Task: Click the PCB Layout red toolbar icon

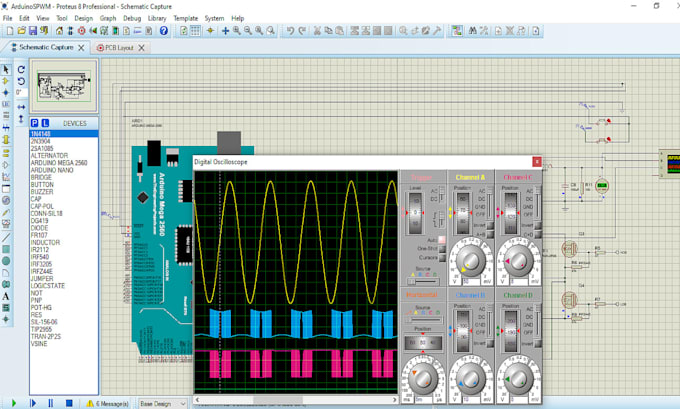Action: 81,31
